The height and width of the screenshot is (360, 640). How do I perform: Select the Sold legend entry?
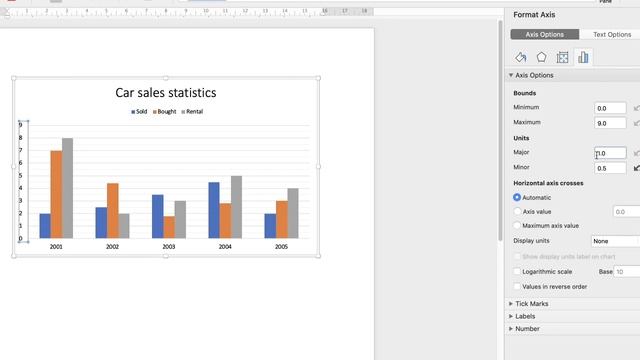(139, 111)
